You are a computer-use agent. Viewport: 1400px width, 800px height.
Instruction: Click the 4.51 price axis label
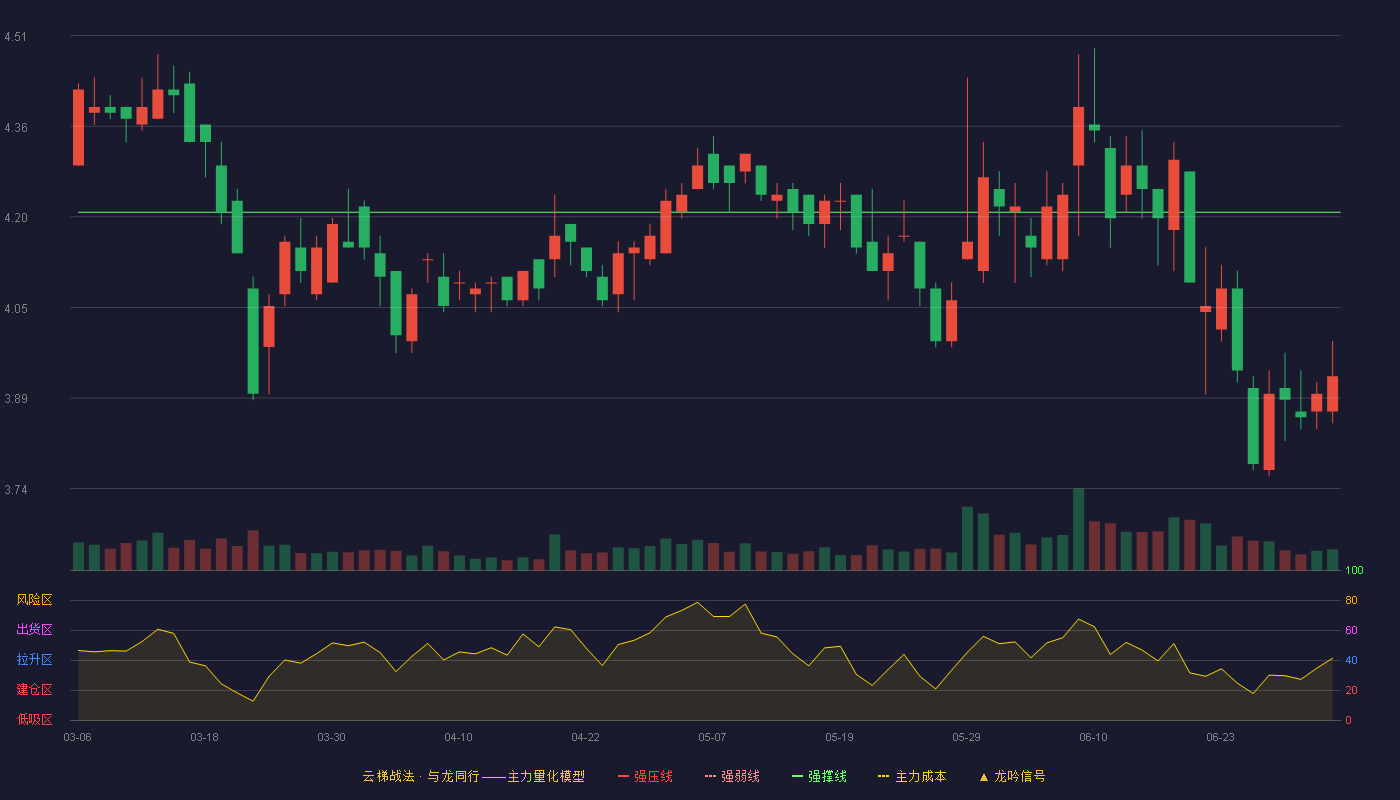[x=15, y=37]
